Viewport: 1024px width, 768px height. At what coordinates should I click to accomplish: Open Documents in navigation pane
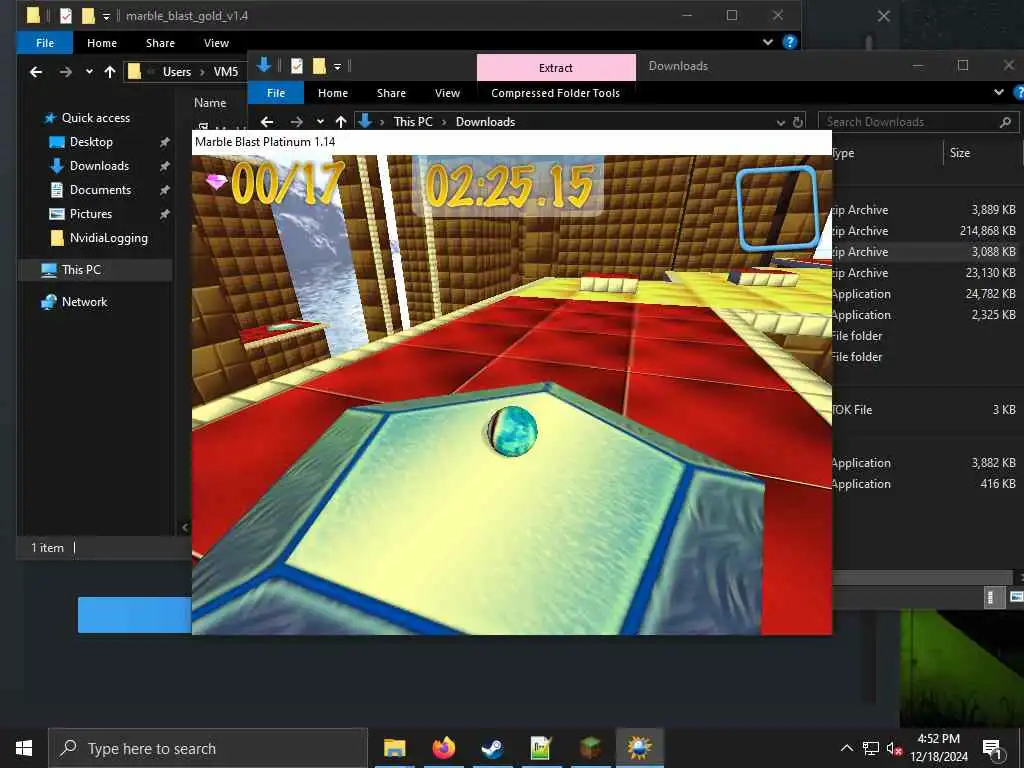[x=100, y=190]
